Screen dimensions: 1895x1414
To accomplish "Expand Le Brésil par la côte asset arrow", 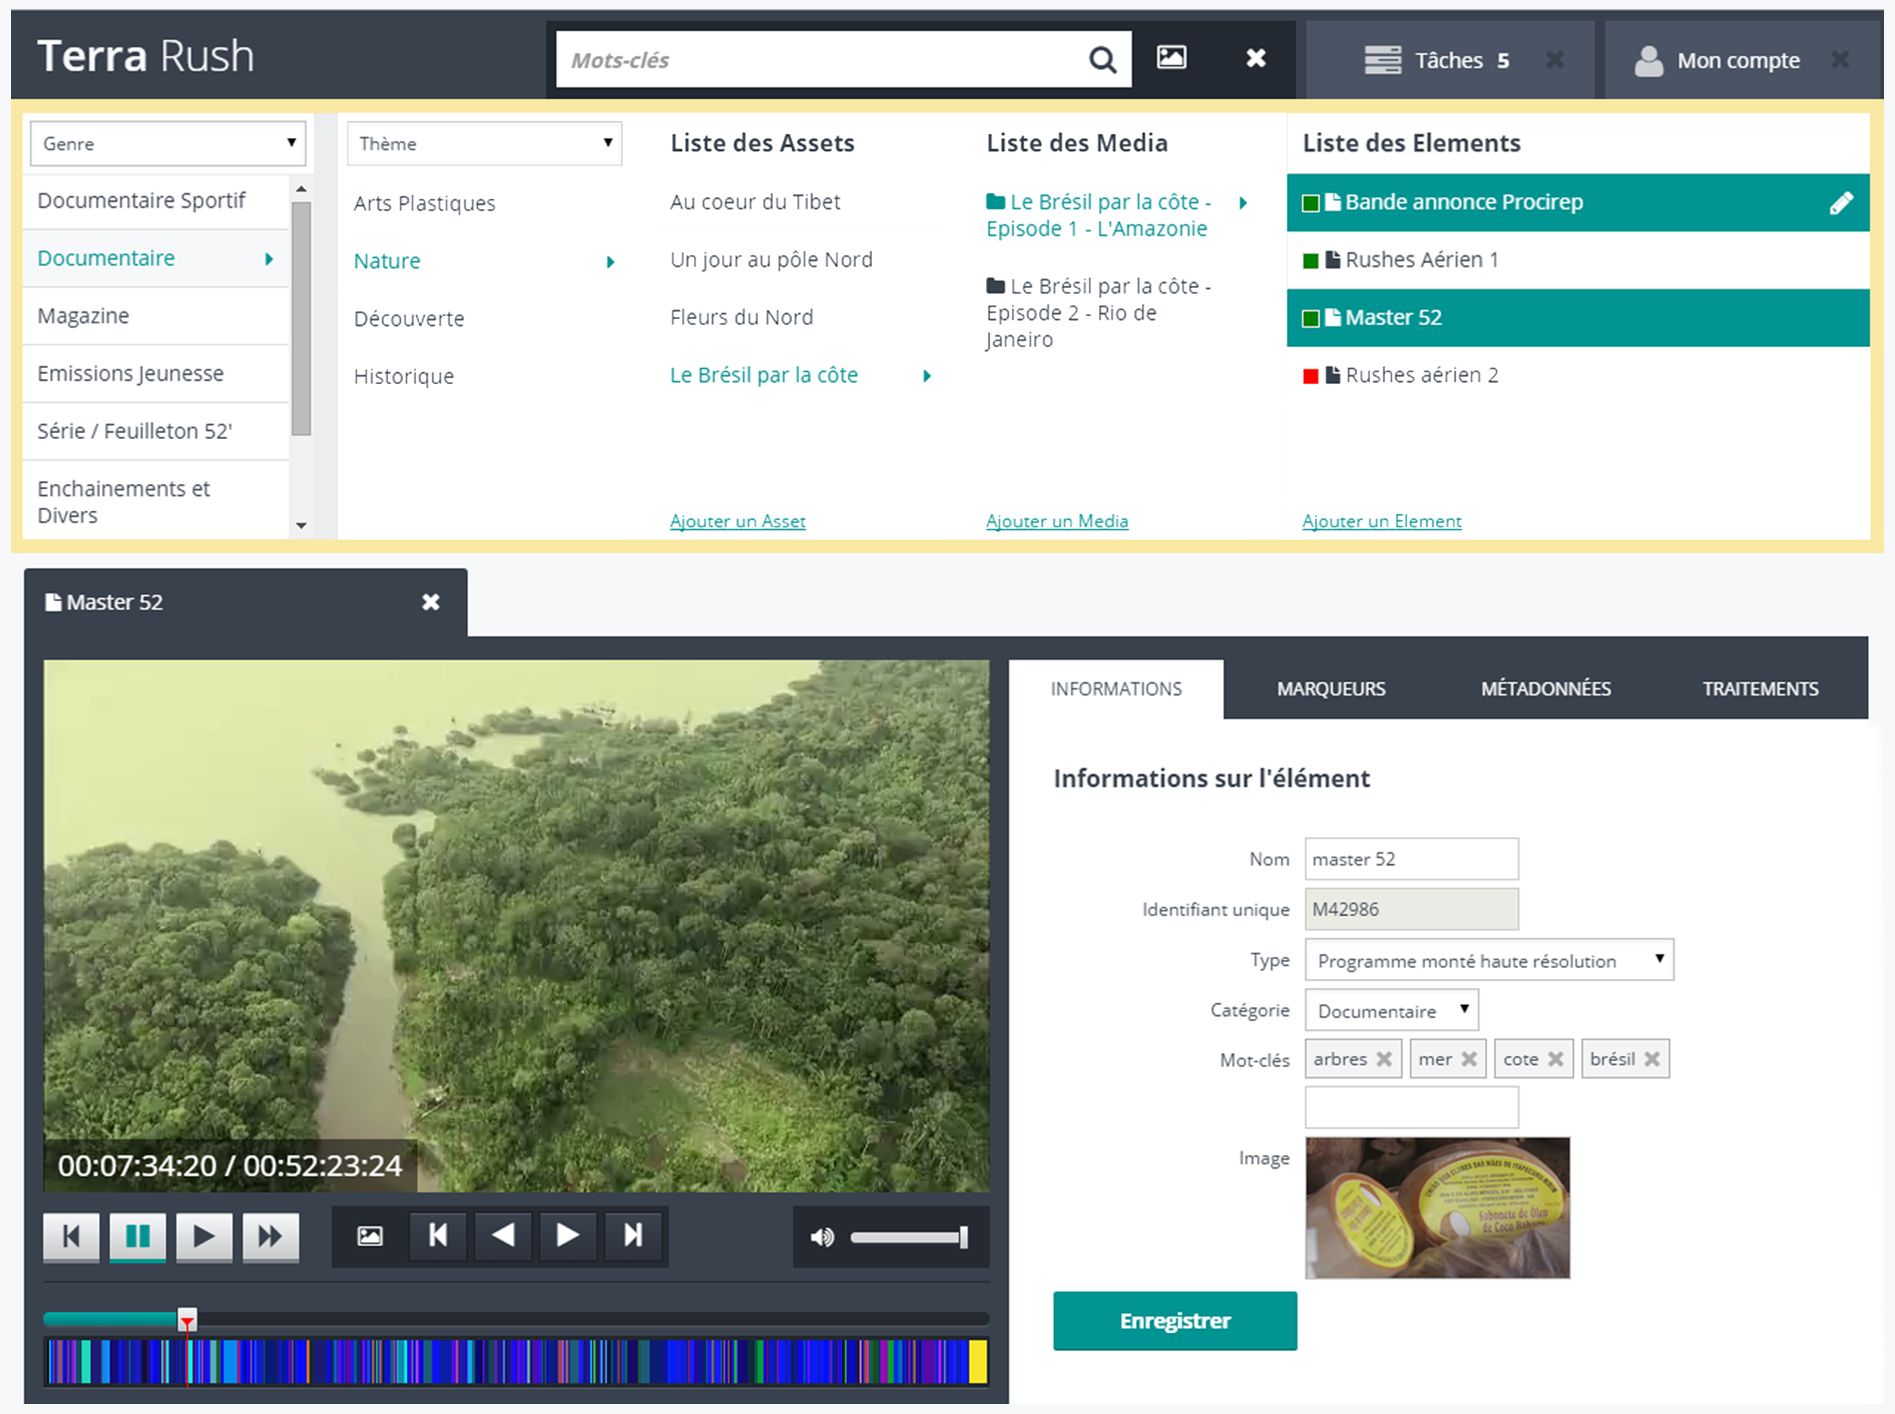I will tap(926, 376).
